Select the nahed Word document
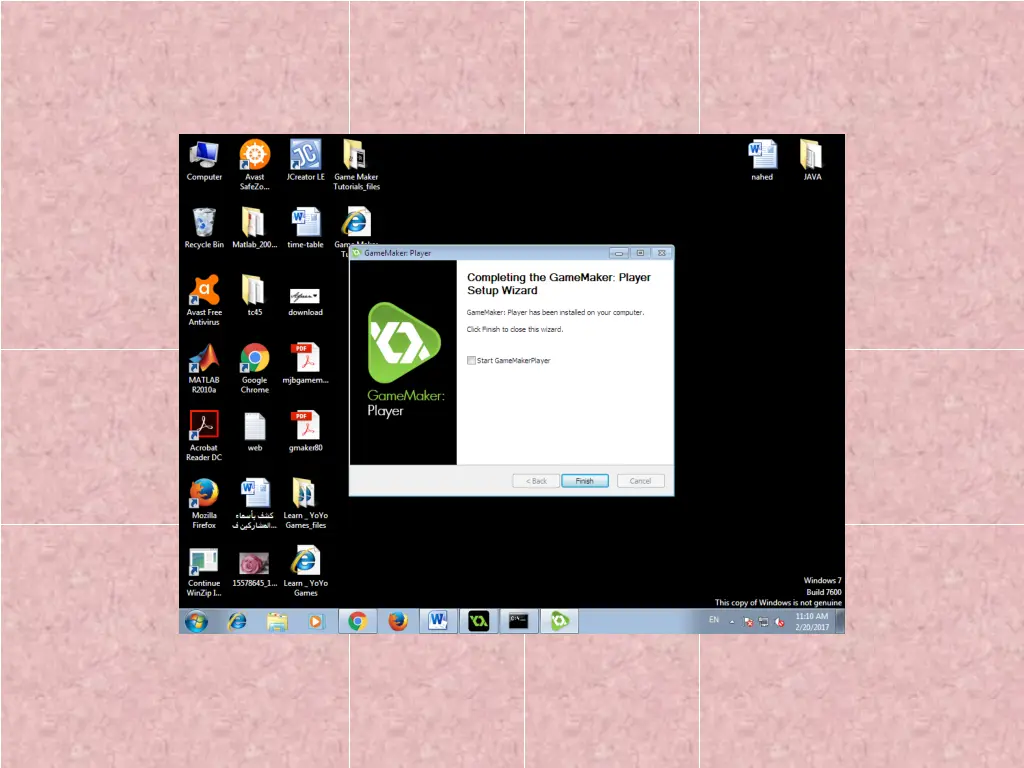The width and height of the screenshot is (1024, 768). [x=762, y=156]
